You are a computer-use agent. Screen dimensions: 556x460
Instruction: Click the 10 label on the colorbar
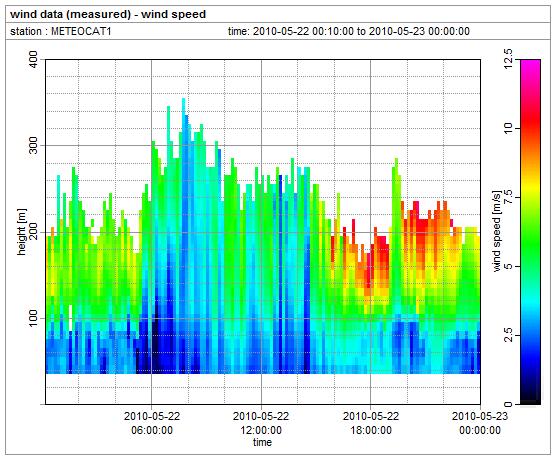(508, 128)
